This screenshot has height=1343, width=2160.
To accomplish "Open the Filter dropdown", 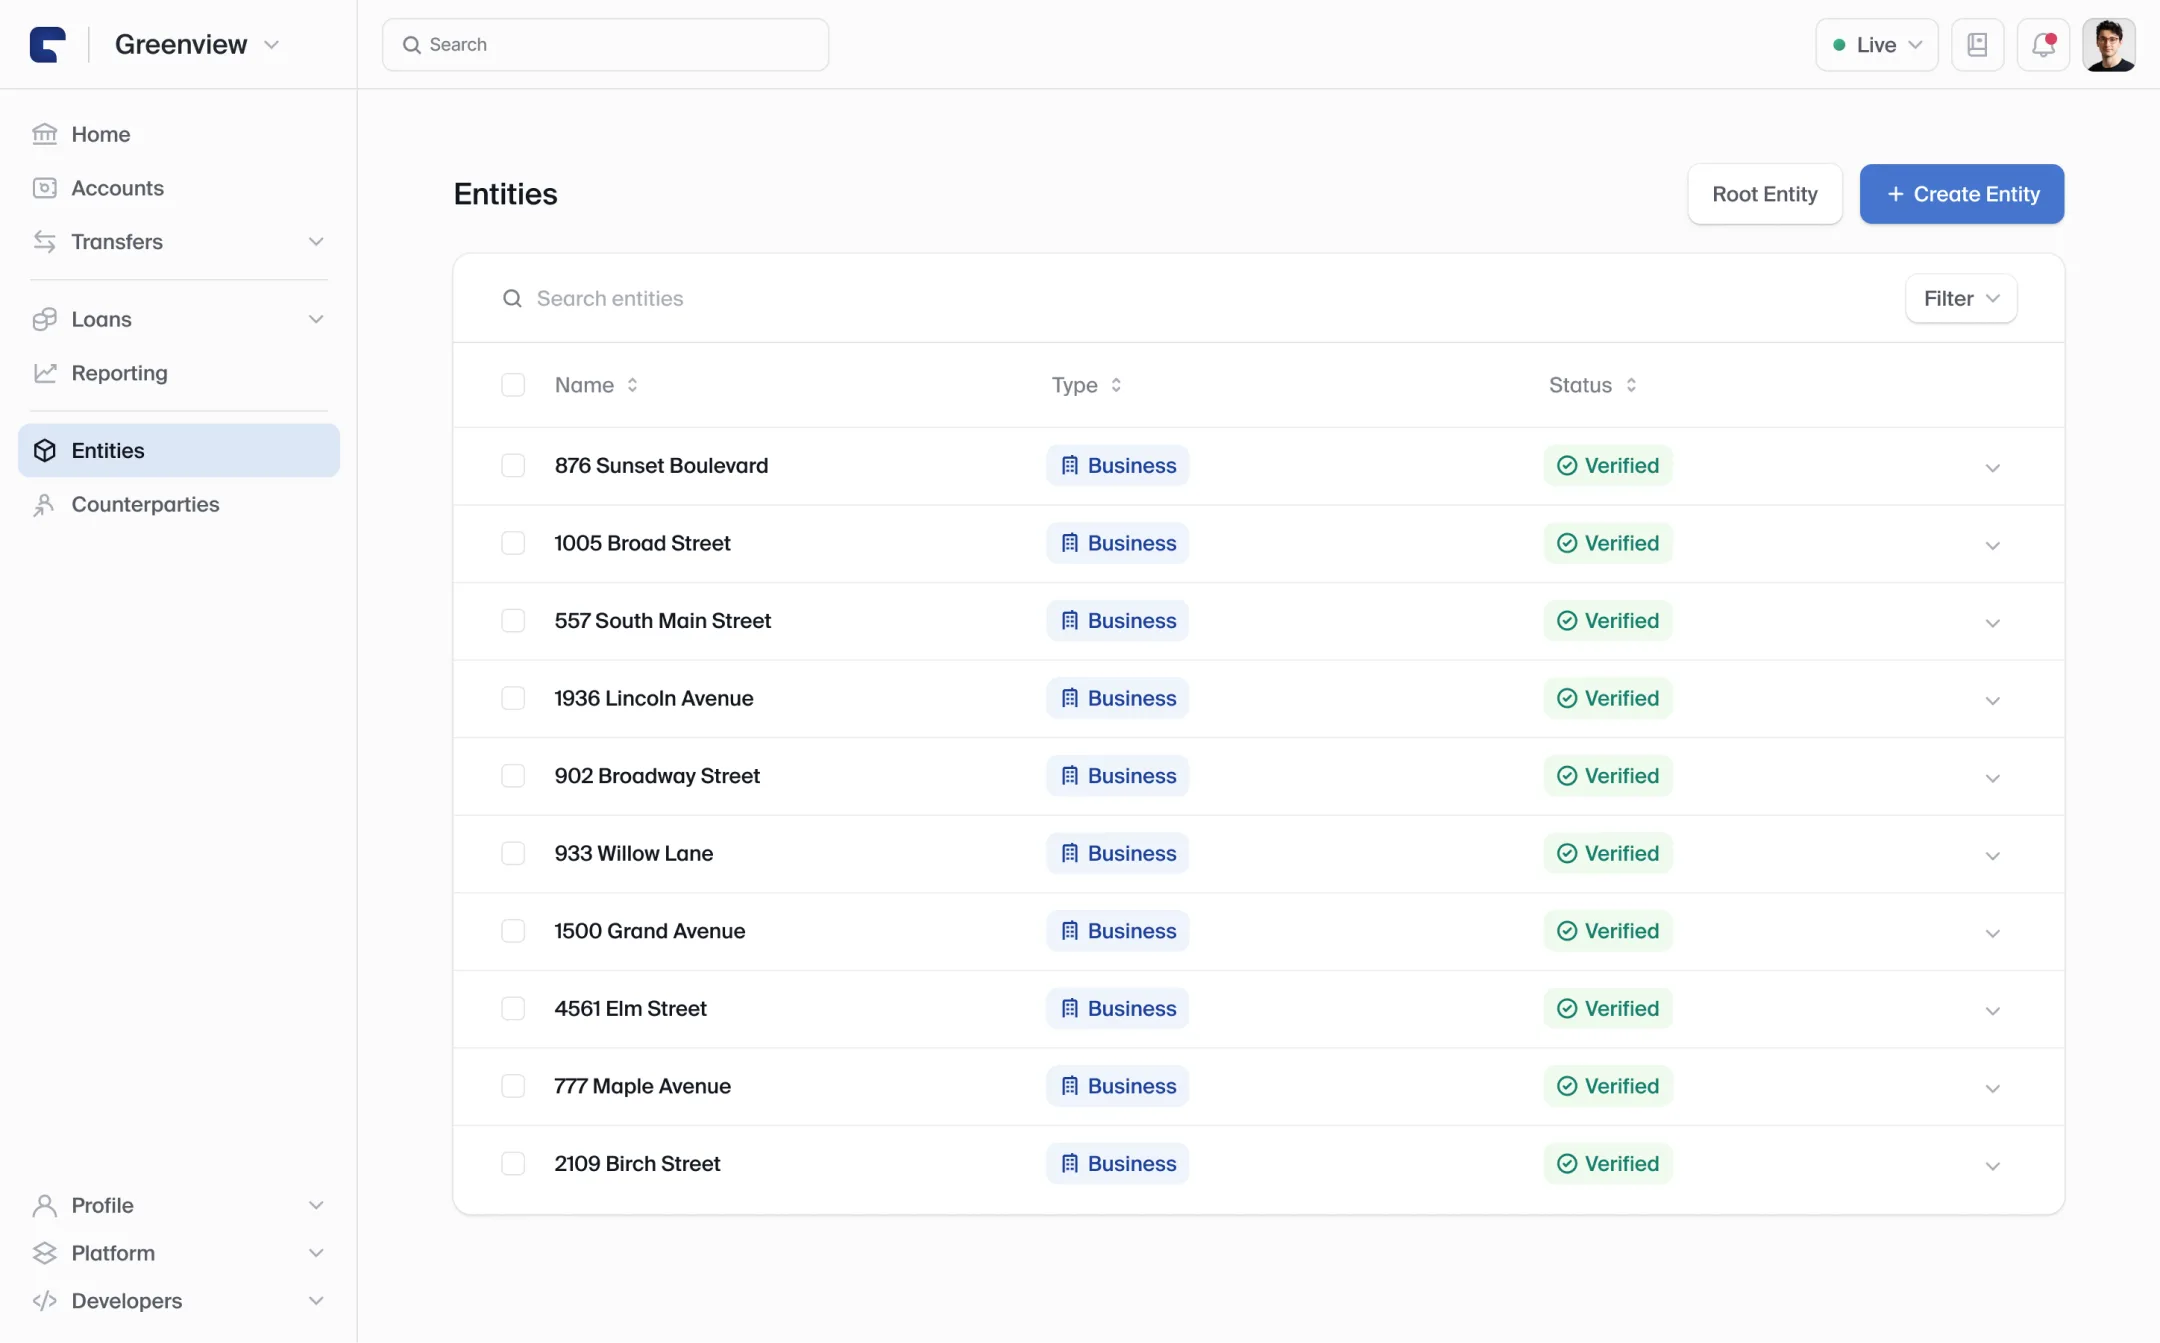I will pos(1961,298).
